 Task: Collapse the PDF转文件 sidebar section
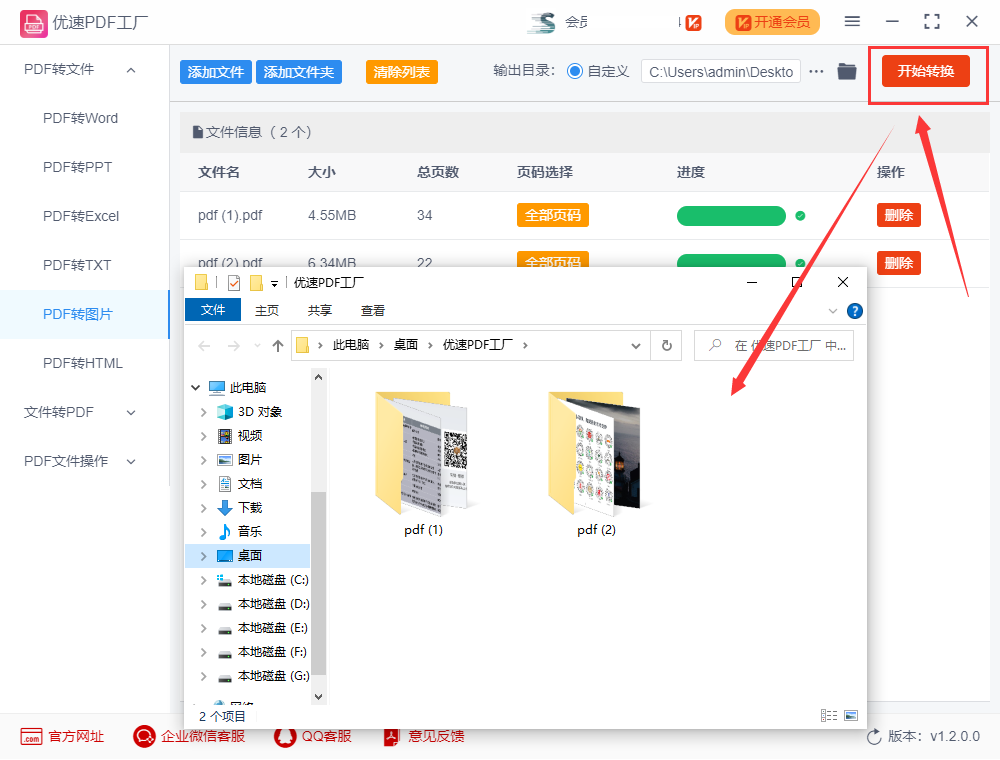[131, 70]
